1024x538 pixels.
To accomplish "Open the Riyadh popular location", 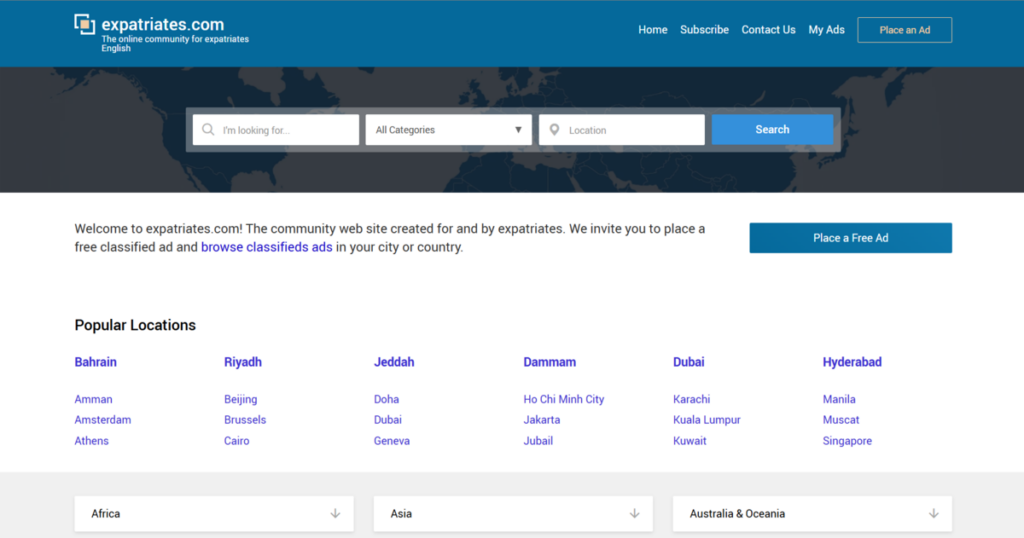I will (243, 362).
